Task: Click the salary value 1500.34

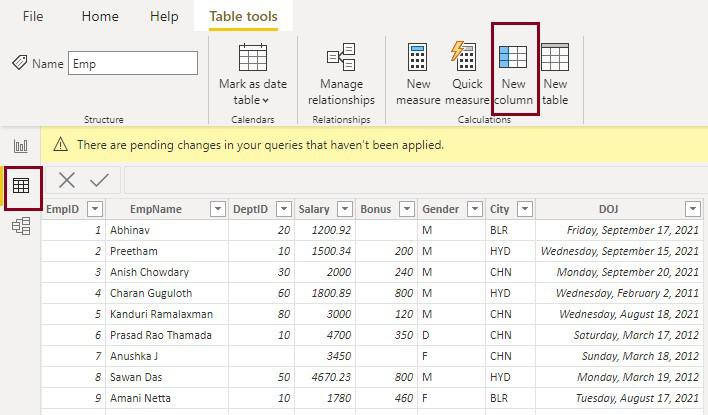Action: point(331,251)
